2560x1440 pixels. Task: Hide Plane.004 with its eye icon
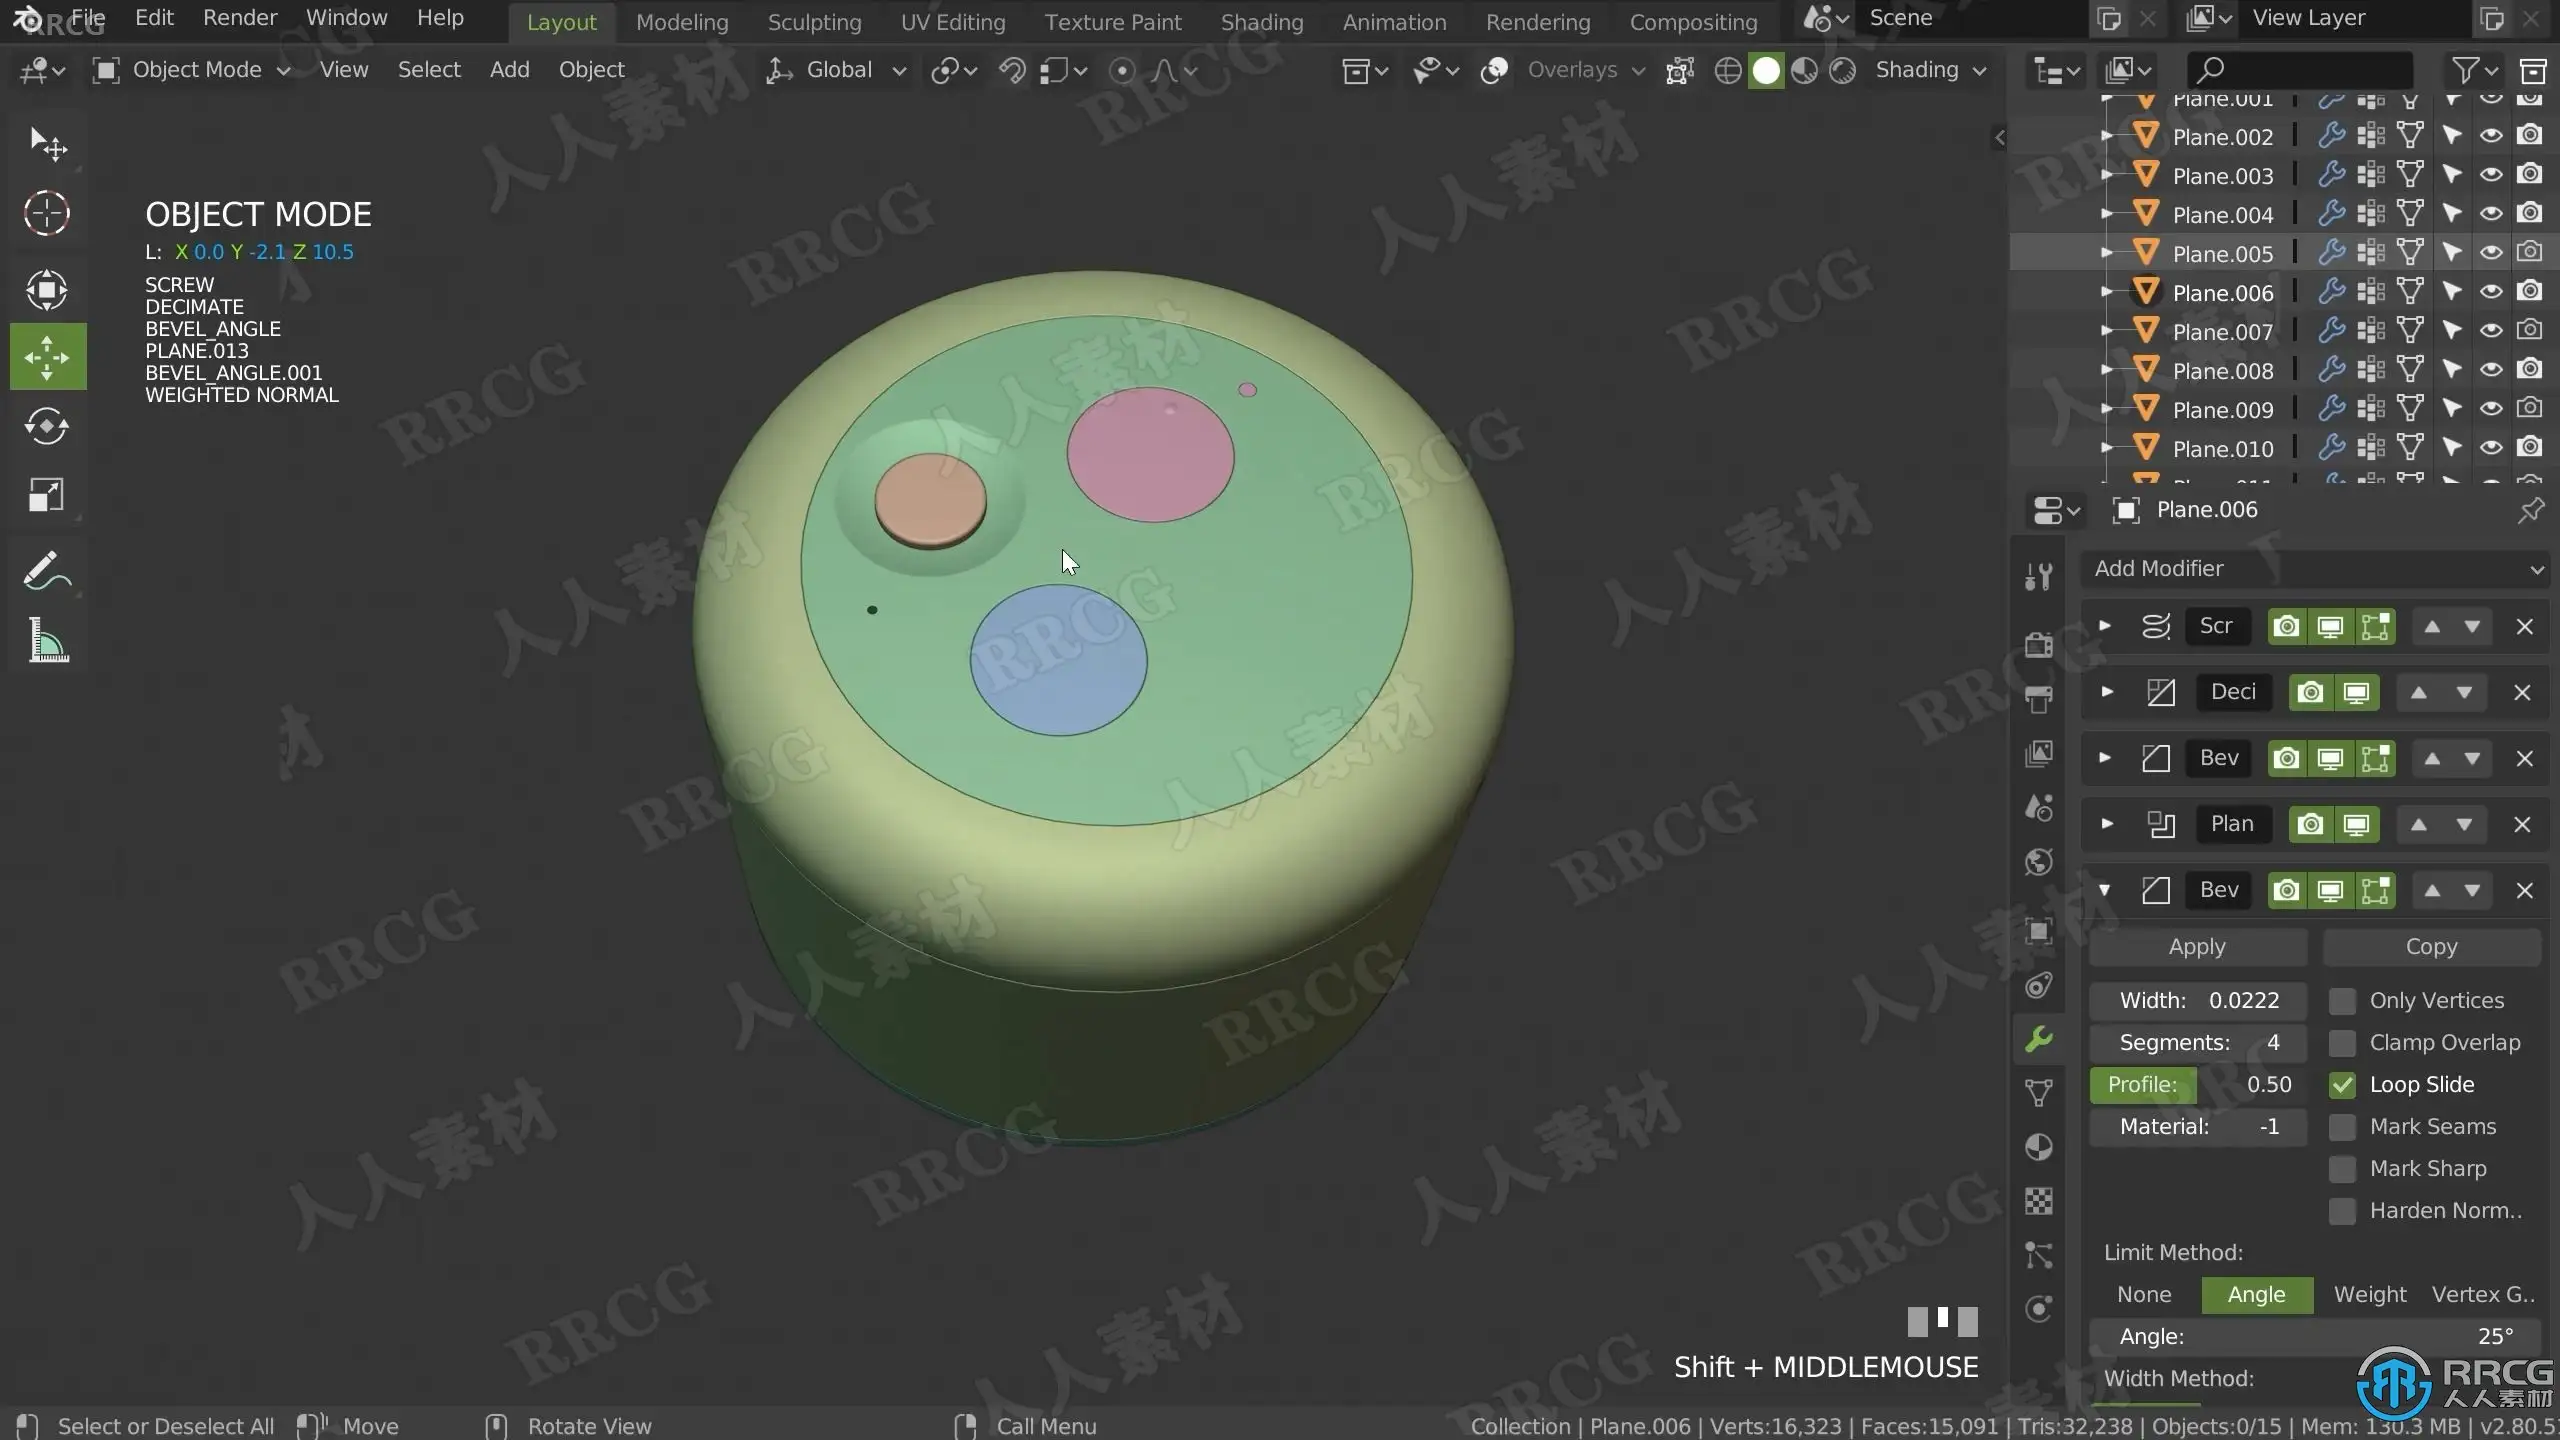[2491, 214]
